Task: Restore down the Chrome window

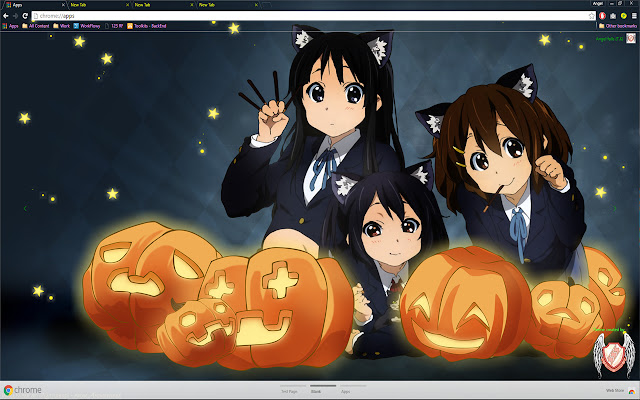Action: tap(620, 3)
